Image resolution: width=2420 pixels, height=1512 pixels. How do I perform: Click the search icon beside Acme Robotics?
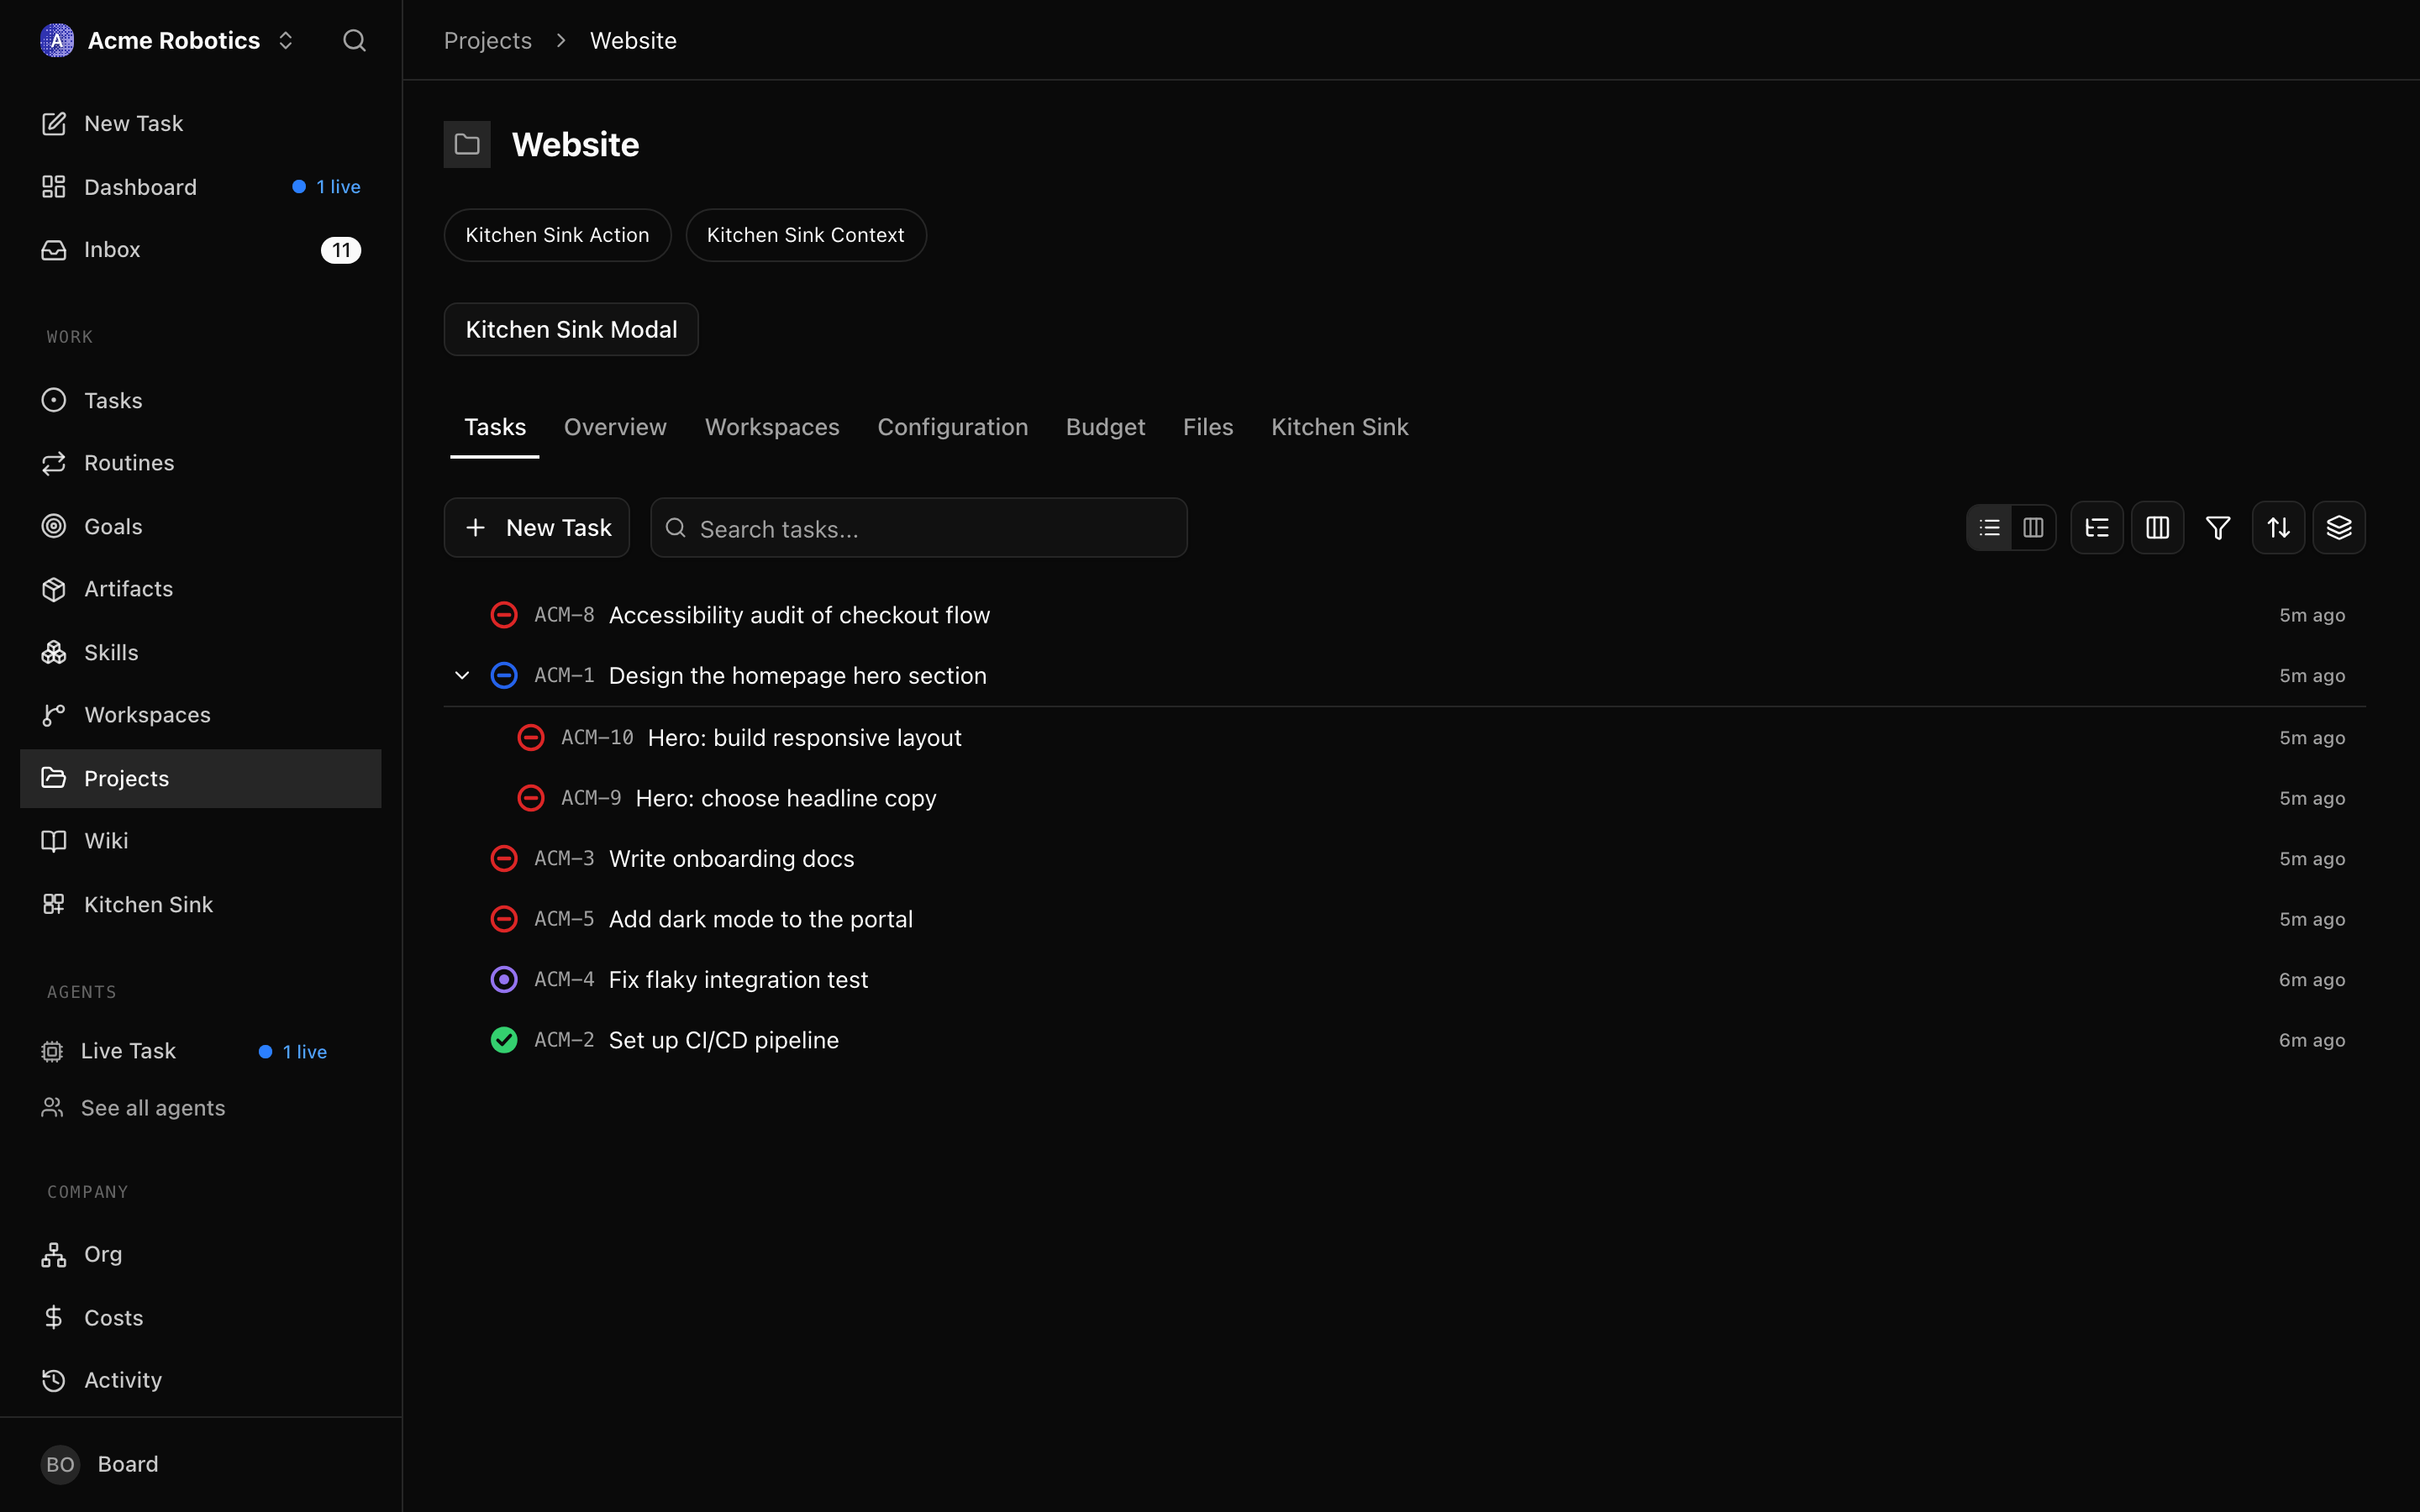(x=354, y=40)
